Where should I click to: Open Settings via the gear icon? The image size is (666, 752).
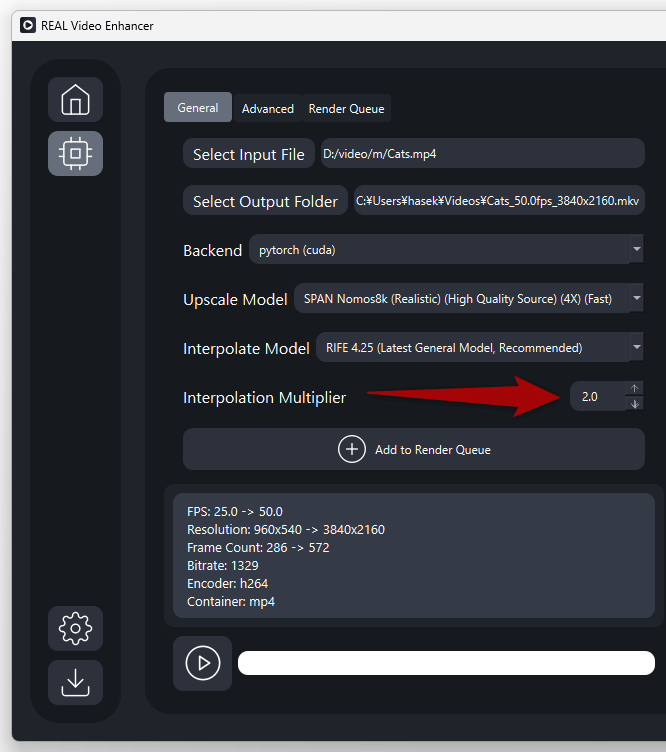tap(75, 628)
